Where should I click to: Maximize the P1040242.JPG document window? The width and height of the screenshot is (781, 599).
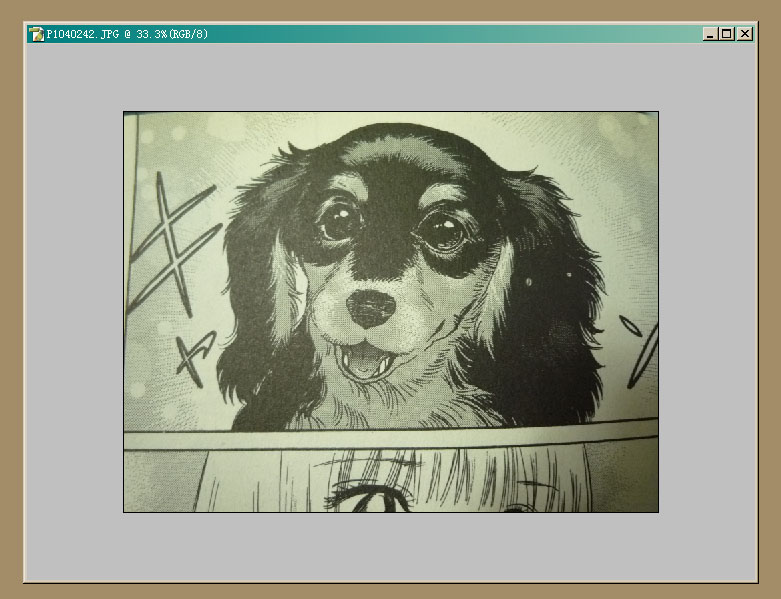pos(727,34)
